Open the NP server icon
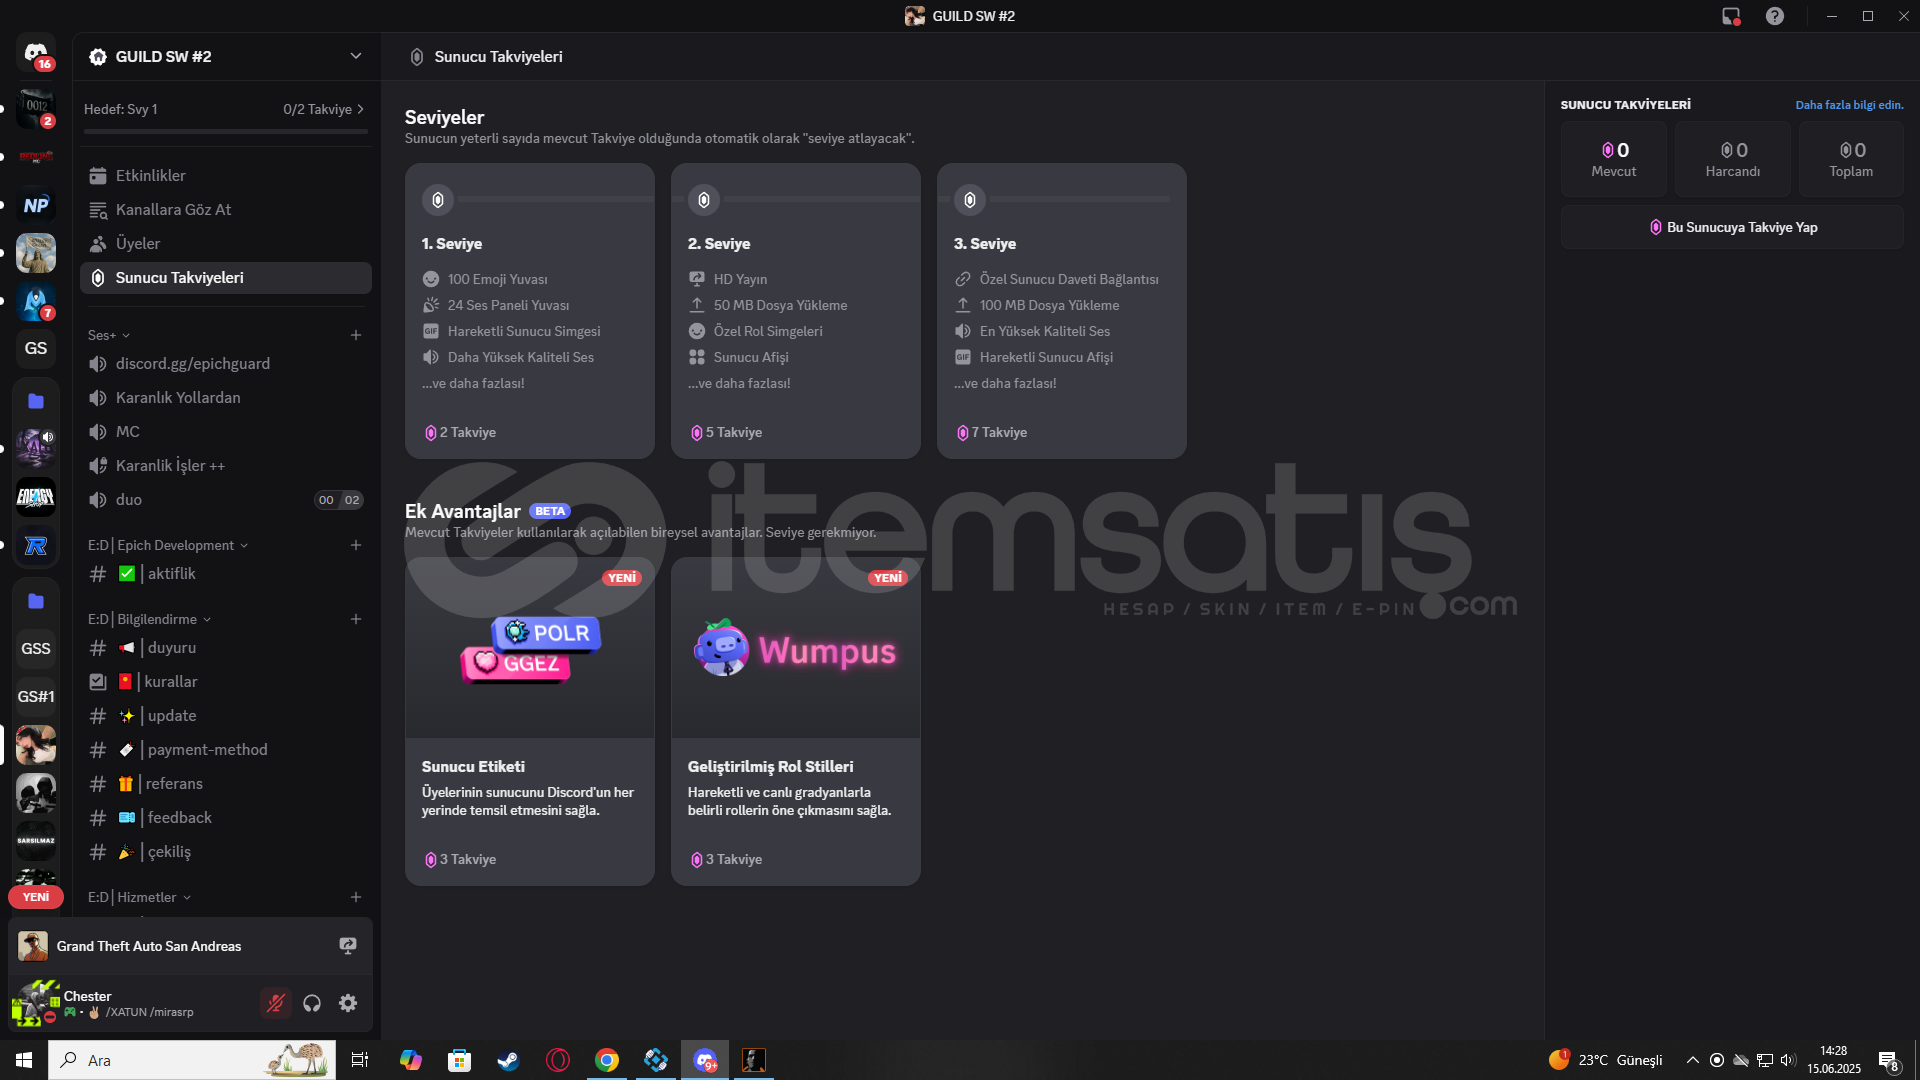The image size is (1920, 1080). tap(36, 205)
